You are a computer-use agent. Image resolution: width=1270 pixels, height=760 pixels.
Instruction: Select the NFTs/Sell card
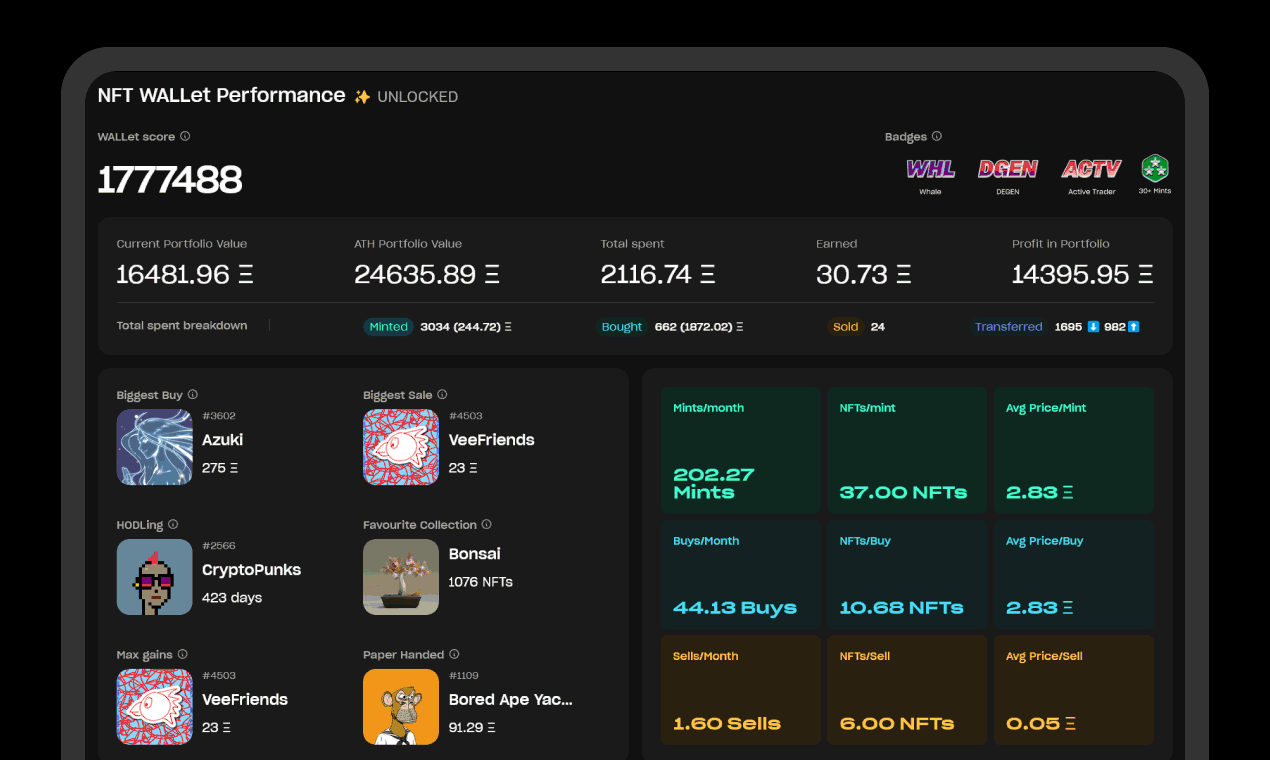[x=907, y=690]
